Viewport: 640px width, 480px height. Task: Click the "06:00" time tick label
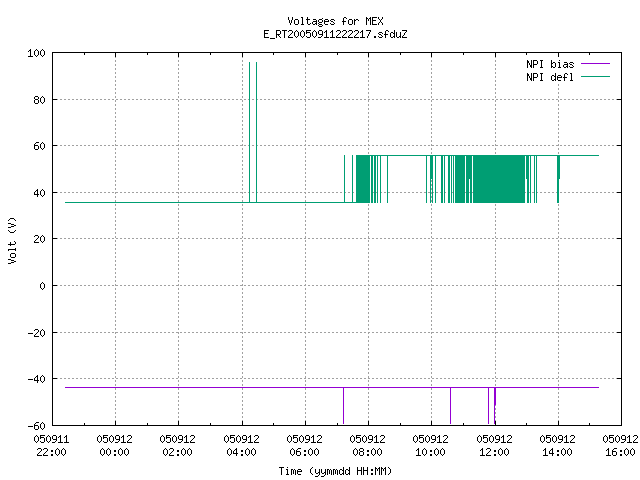pos(304,452)
